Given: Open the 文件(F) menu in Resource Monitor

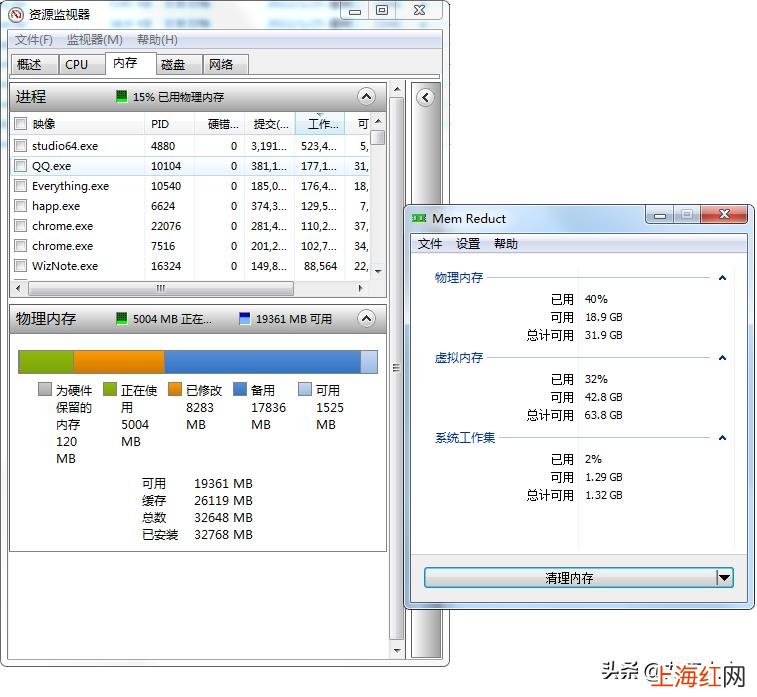Looking at the screenshot, I should pos(33,40).
